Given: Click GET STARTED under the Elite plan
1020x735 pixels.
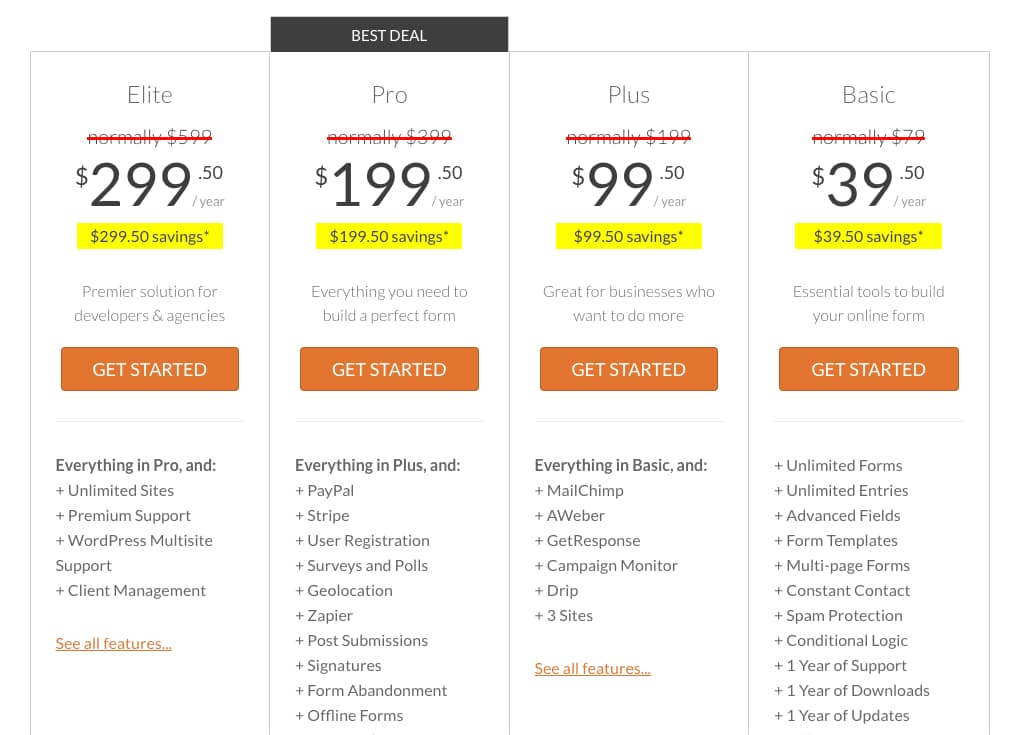Looking at the screenshot, I should (x=149, y=369).
